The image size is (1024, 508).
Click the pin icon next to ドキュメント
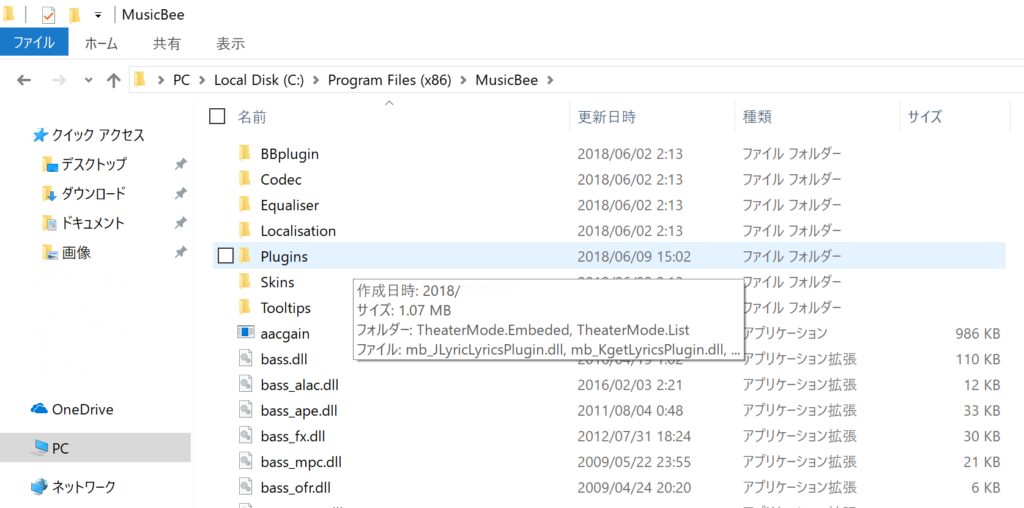coord(180,223)
